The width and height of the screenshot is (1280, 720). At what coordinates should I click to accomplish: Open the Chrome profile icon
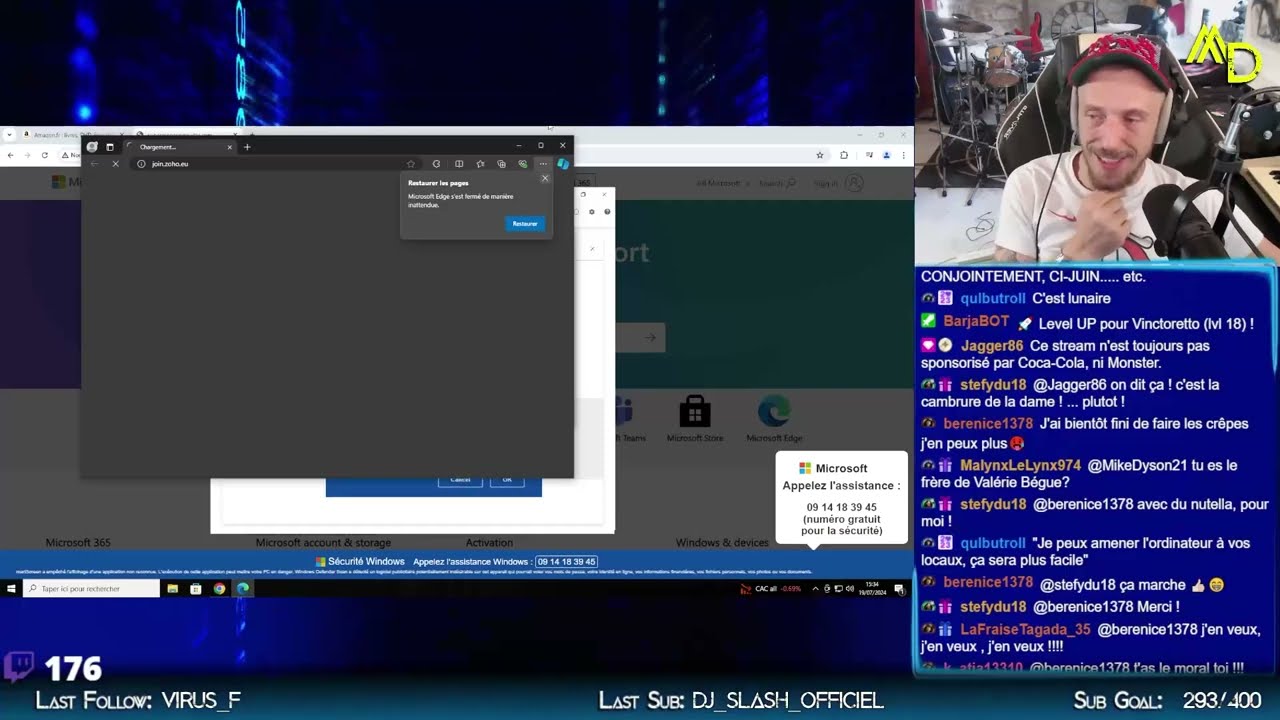[x=885, y=155]
